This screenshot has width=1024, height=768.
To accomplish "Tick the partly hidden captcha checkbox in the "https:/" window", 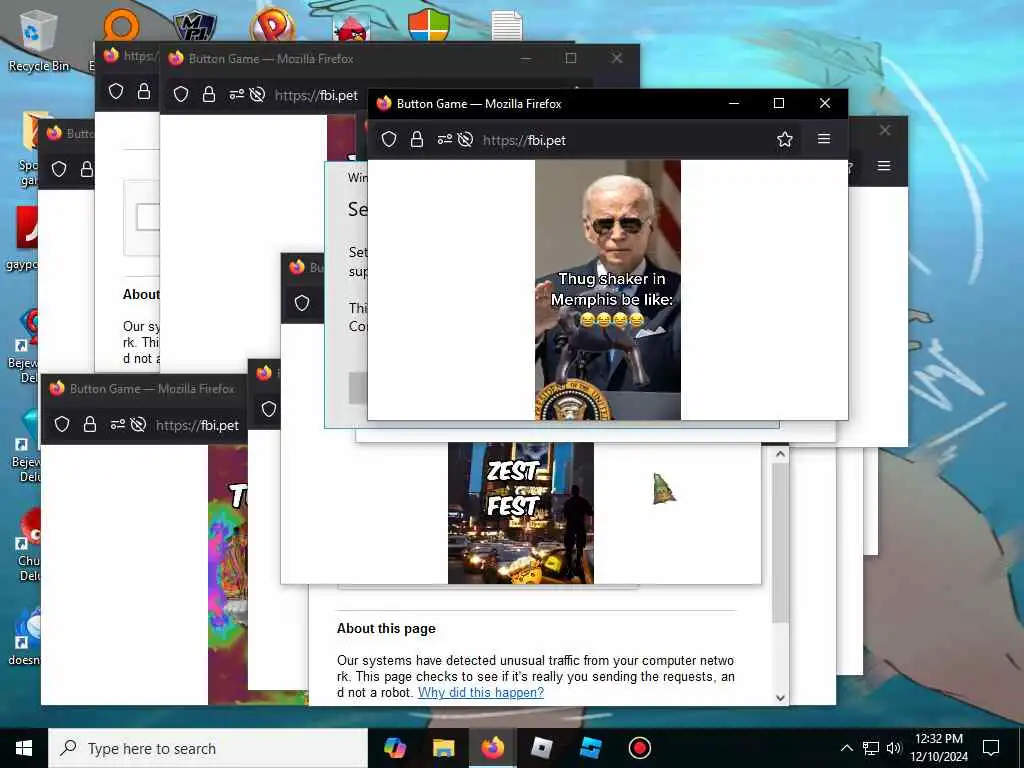I will click(147, 217).
